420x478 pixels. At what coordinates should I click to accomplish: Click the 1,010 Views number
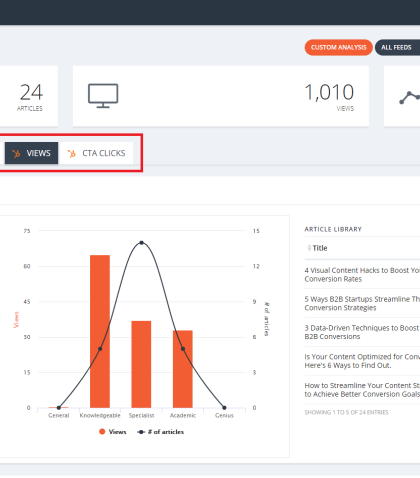point(329,92)
